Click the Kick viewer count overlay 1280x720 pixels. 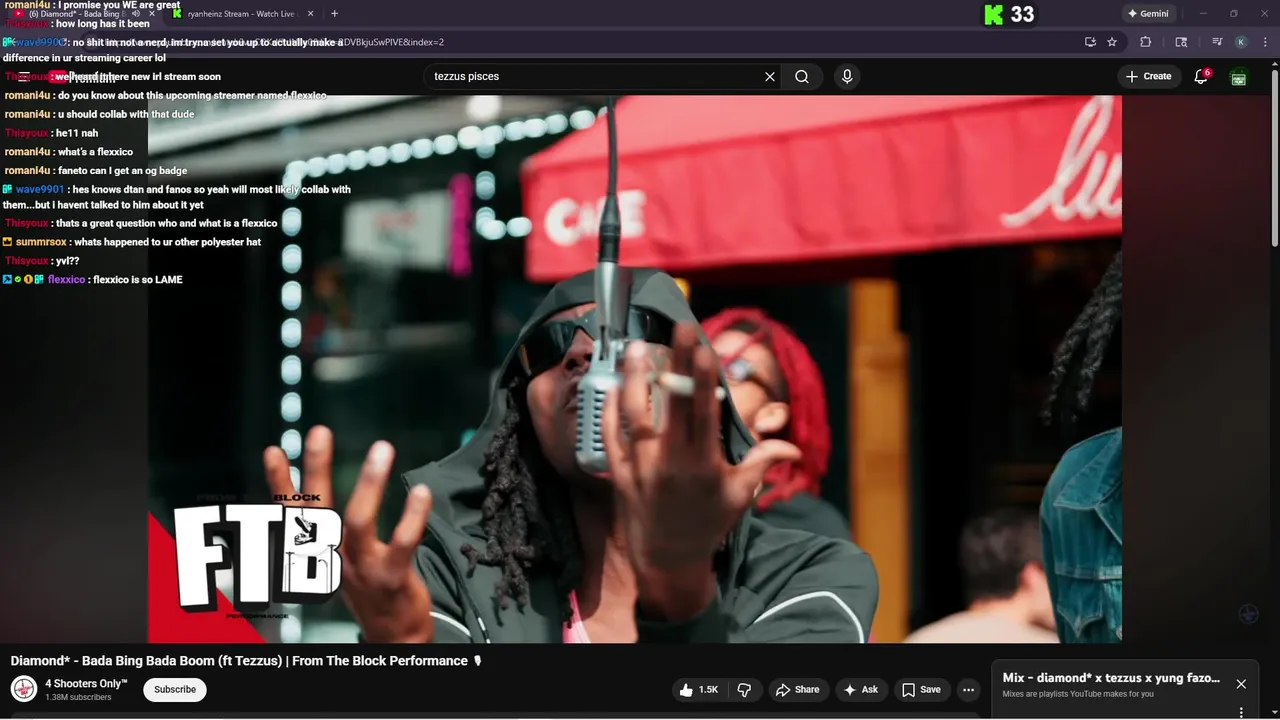point(1009,14)
